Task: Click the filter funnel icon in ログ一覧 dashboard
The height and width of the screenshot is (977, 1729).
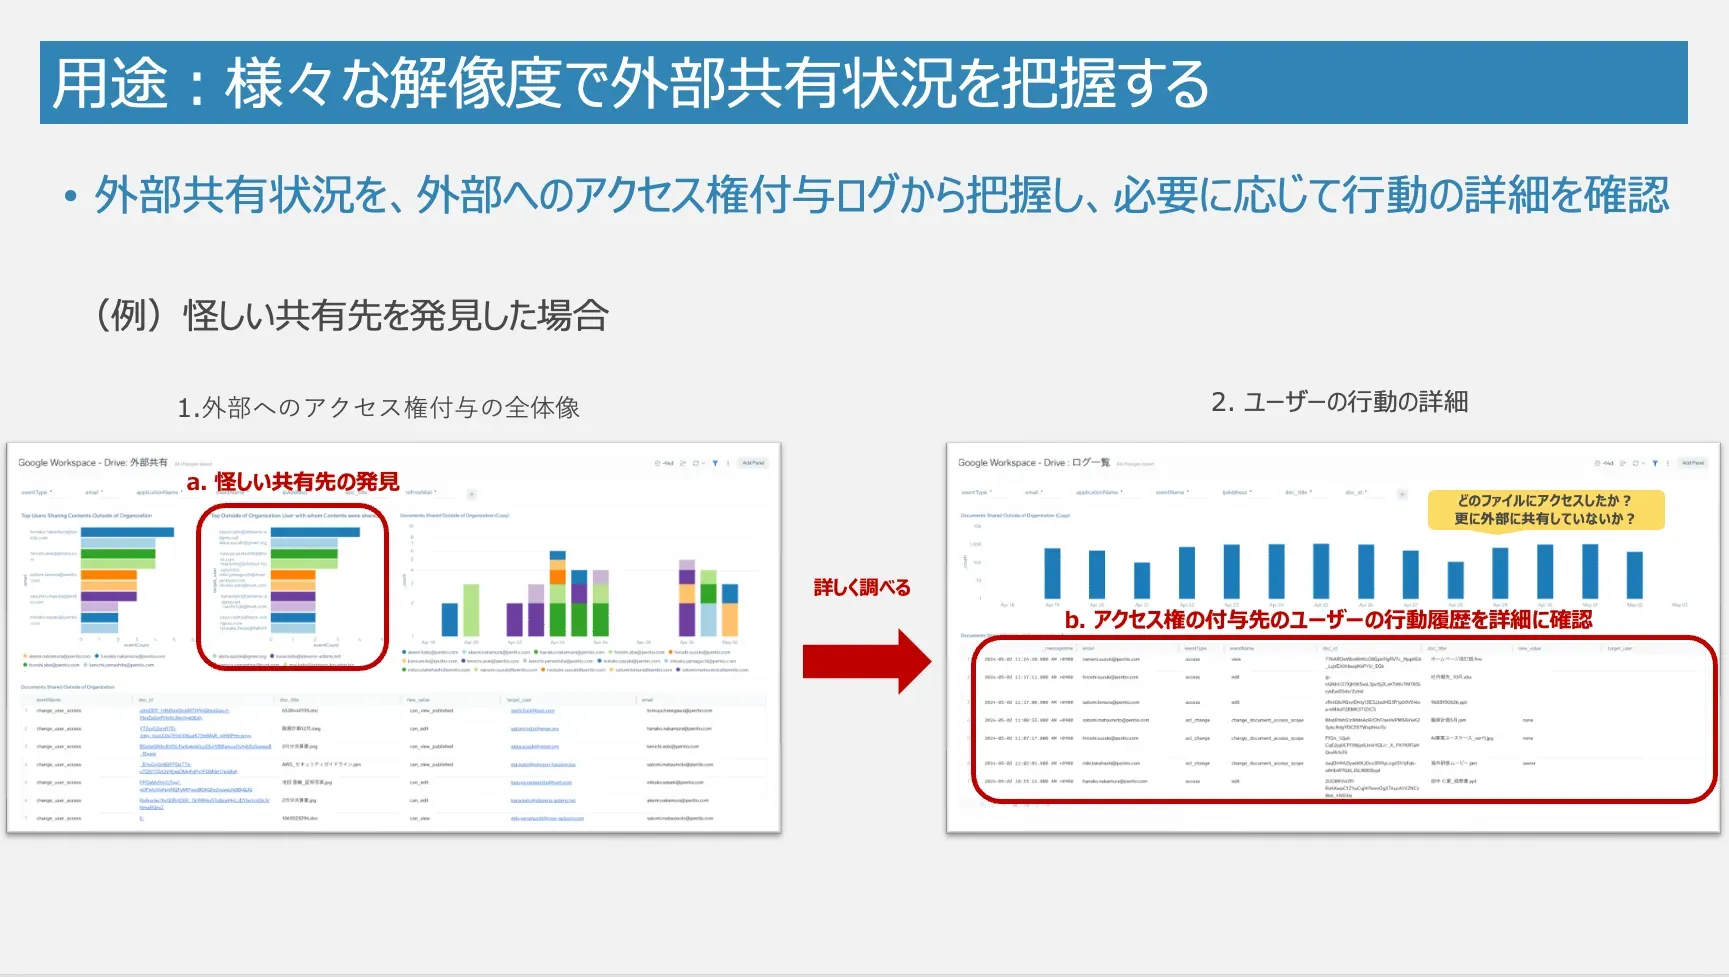Action: (x=1655, y=463)
